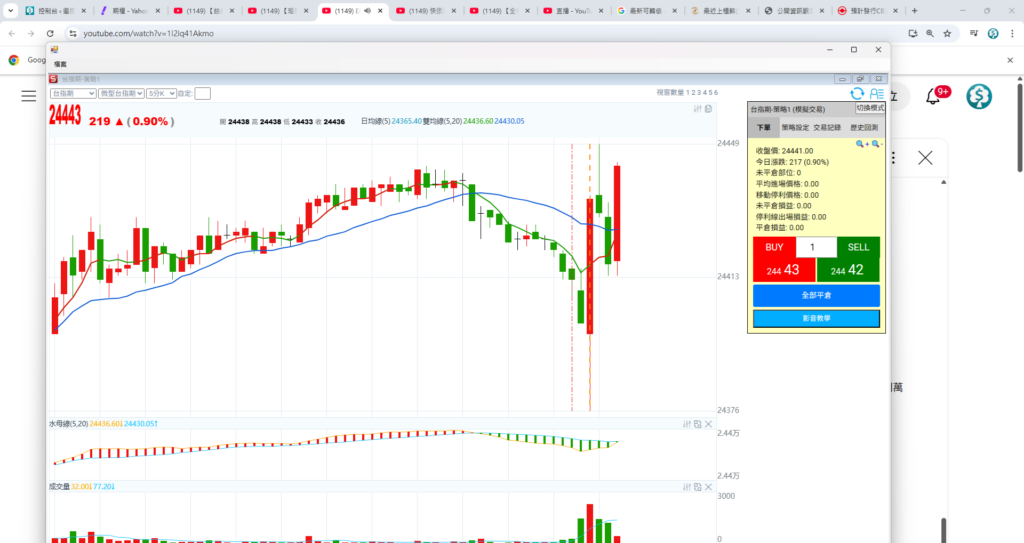This screenshot has height=543, width=1024.
Task: Open 成交量 panel settings icon
Action: pyautogui.click(x=687, y=487)
